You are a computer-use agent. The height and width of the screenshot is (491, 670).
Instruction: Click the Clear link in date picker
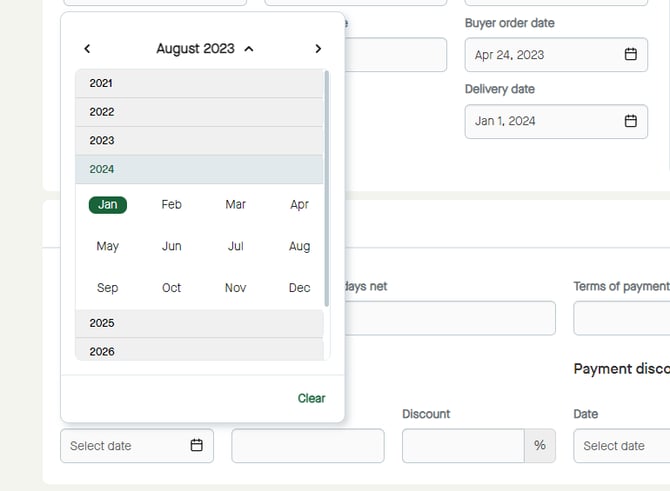(x=311, y=398)
